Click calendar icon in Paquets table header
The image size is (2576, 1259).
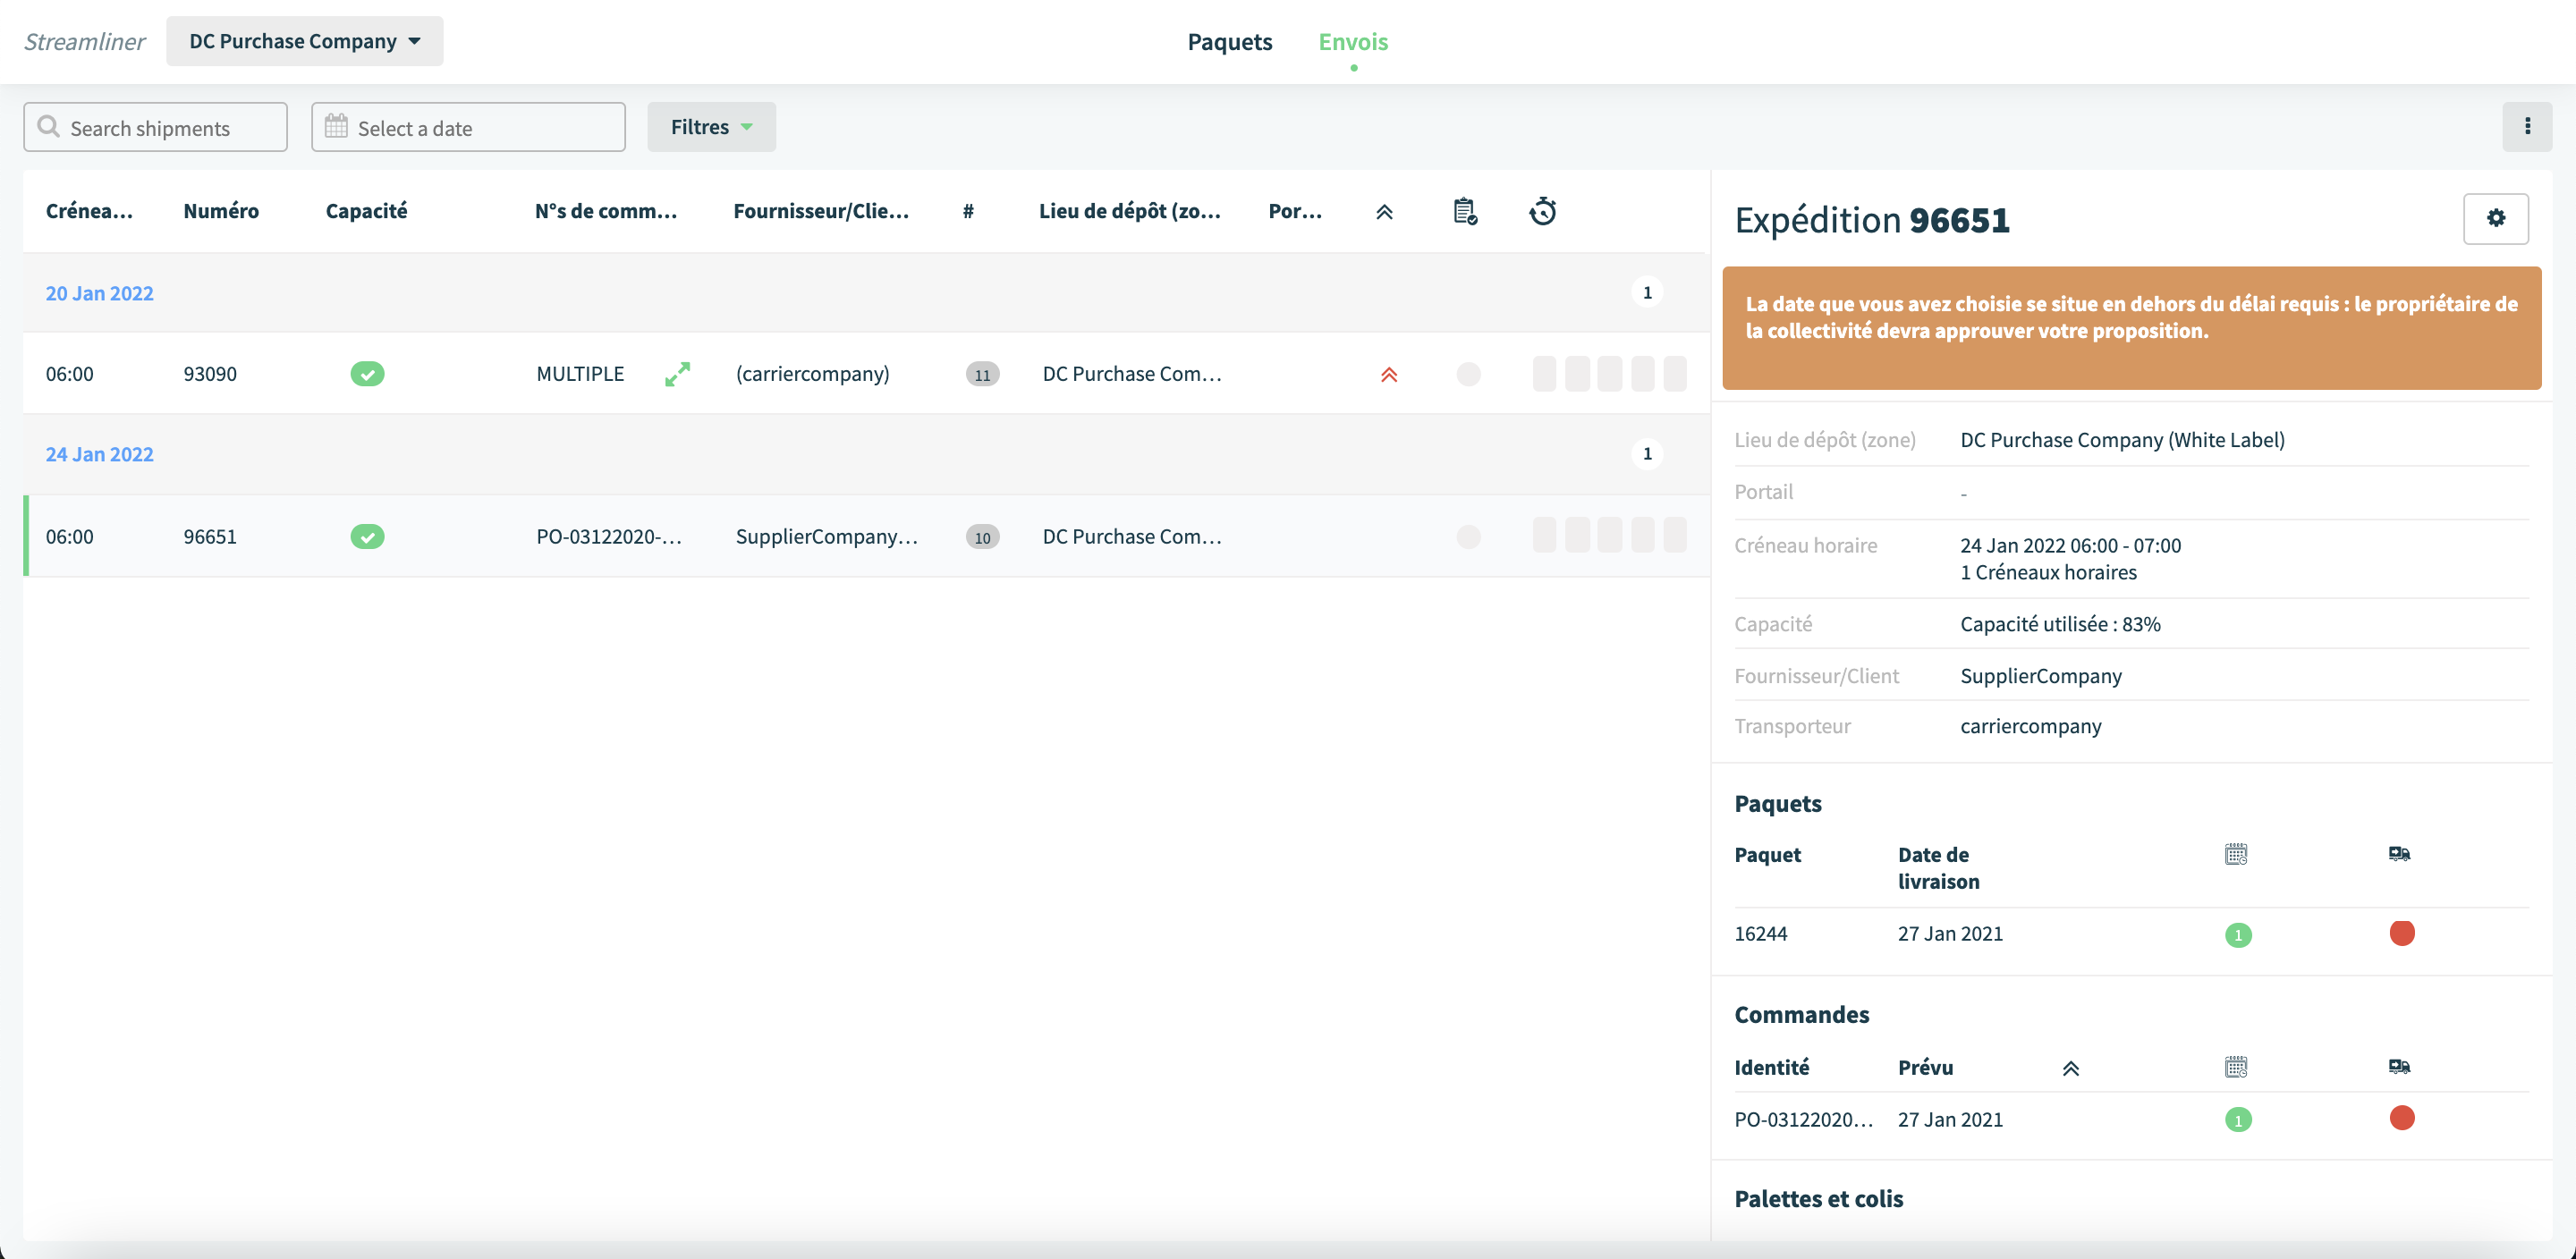coord(2236,854)
